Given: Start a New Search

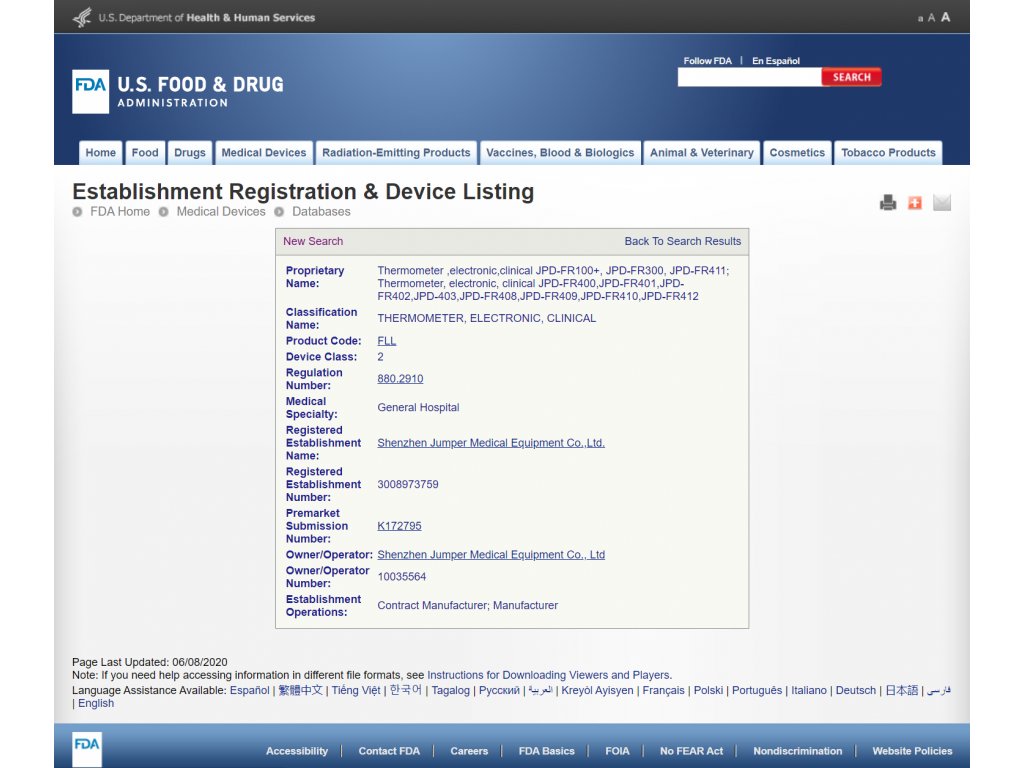Looking at the screenshot, I should point(313,241).
